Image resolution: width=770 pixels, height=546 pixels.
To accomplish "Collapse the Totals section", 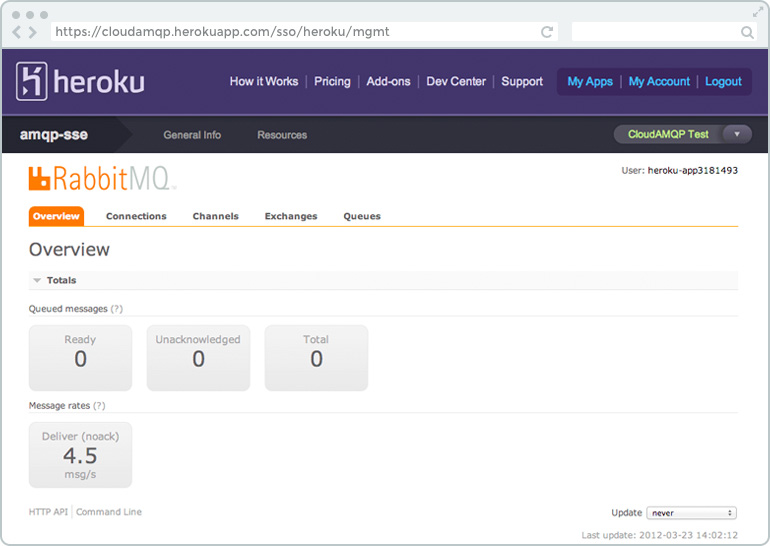I will pos(38,281).
